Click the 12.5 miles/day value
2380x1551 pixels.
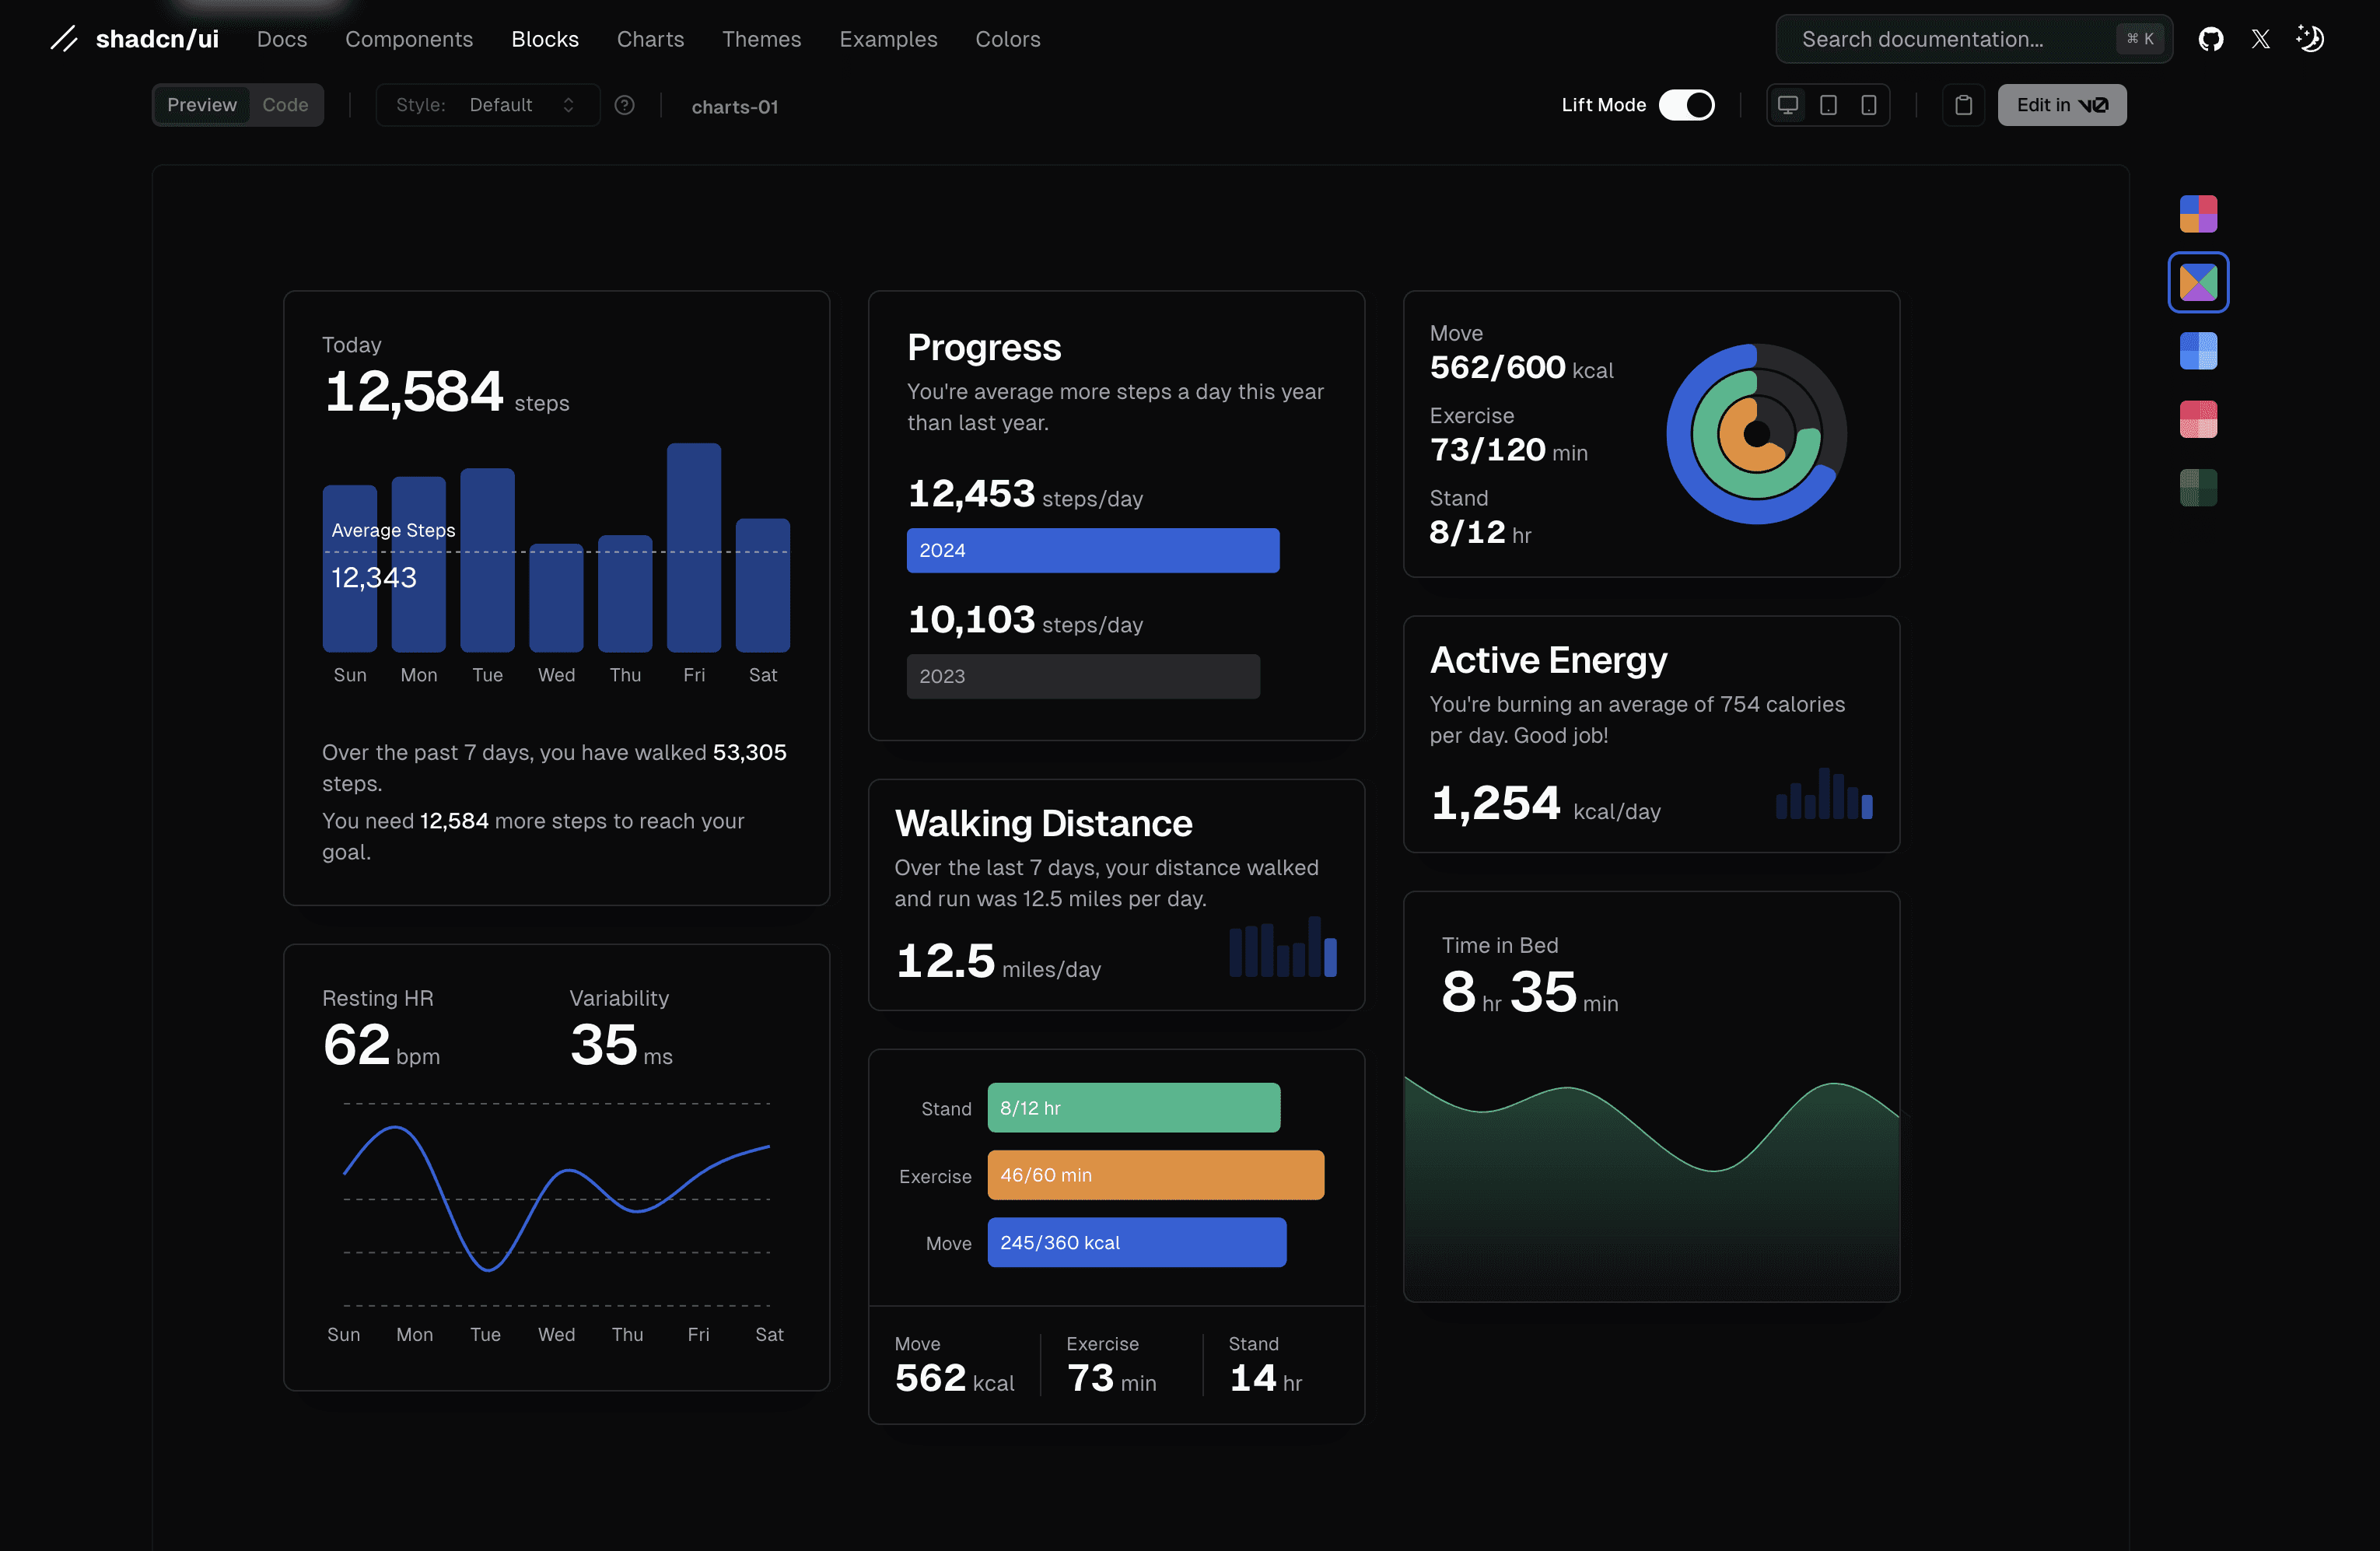click(998, 961)
